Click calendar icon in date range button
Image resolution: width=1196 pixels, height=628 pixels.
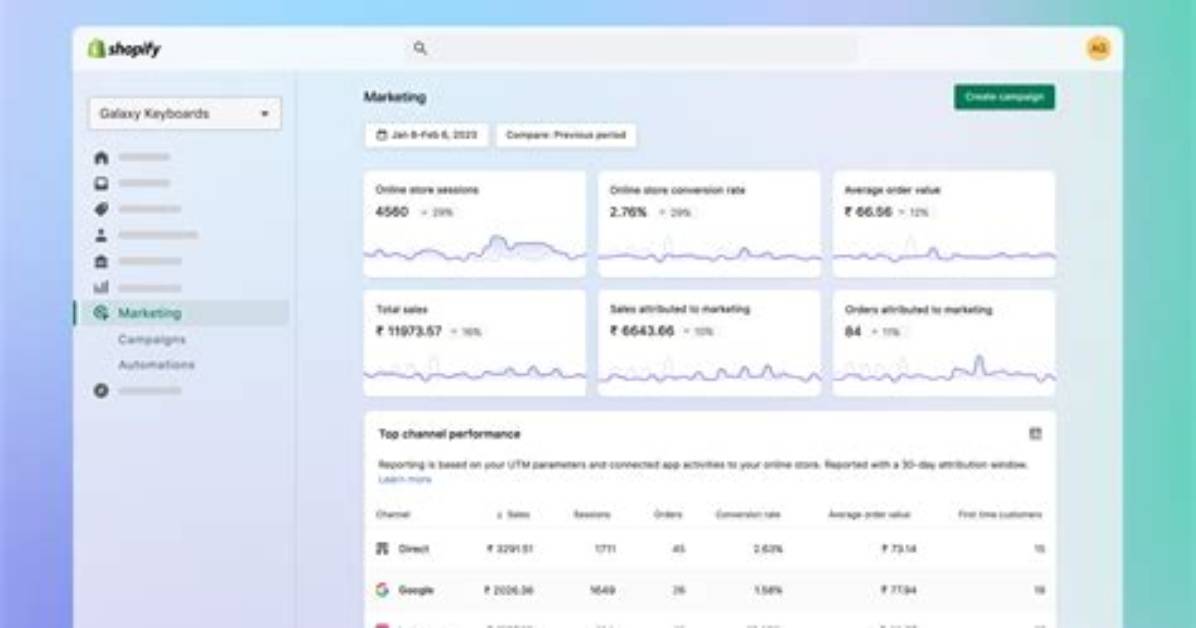(x=381, y=135)
